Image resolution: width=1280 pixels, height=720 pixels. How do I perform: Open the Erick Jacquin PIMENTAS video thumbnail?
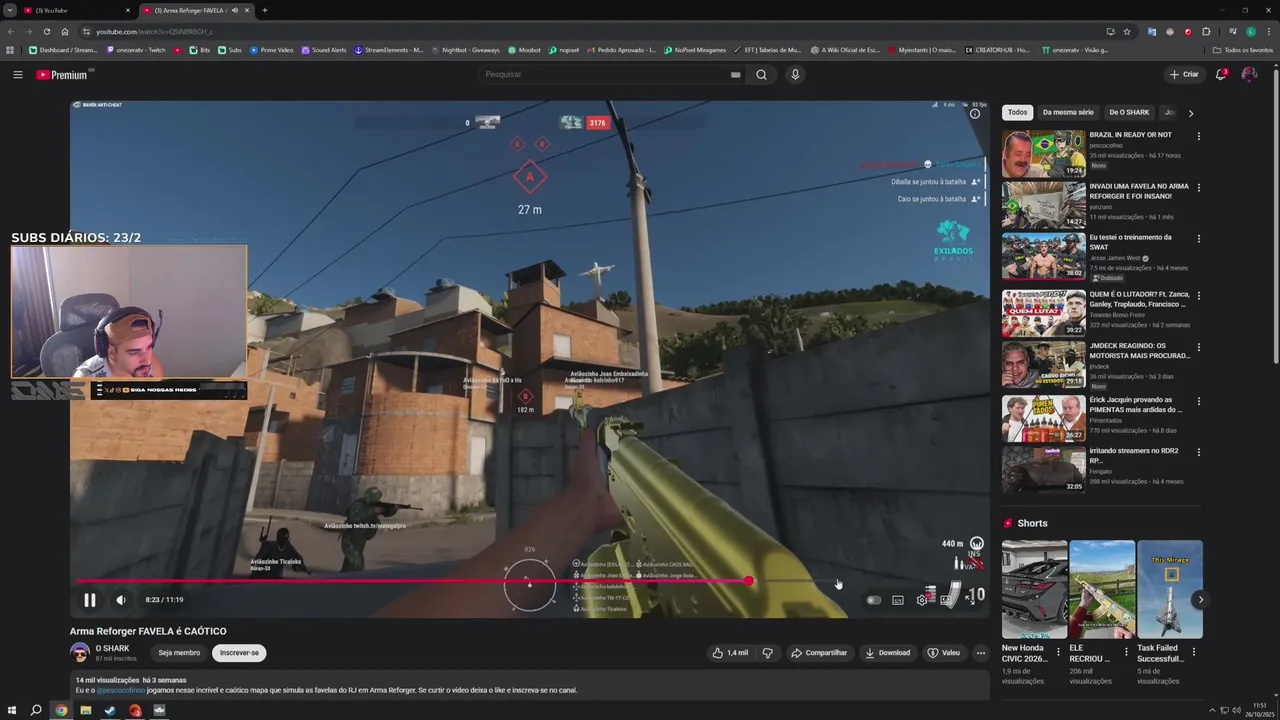coord(1043,418)
